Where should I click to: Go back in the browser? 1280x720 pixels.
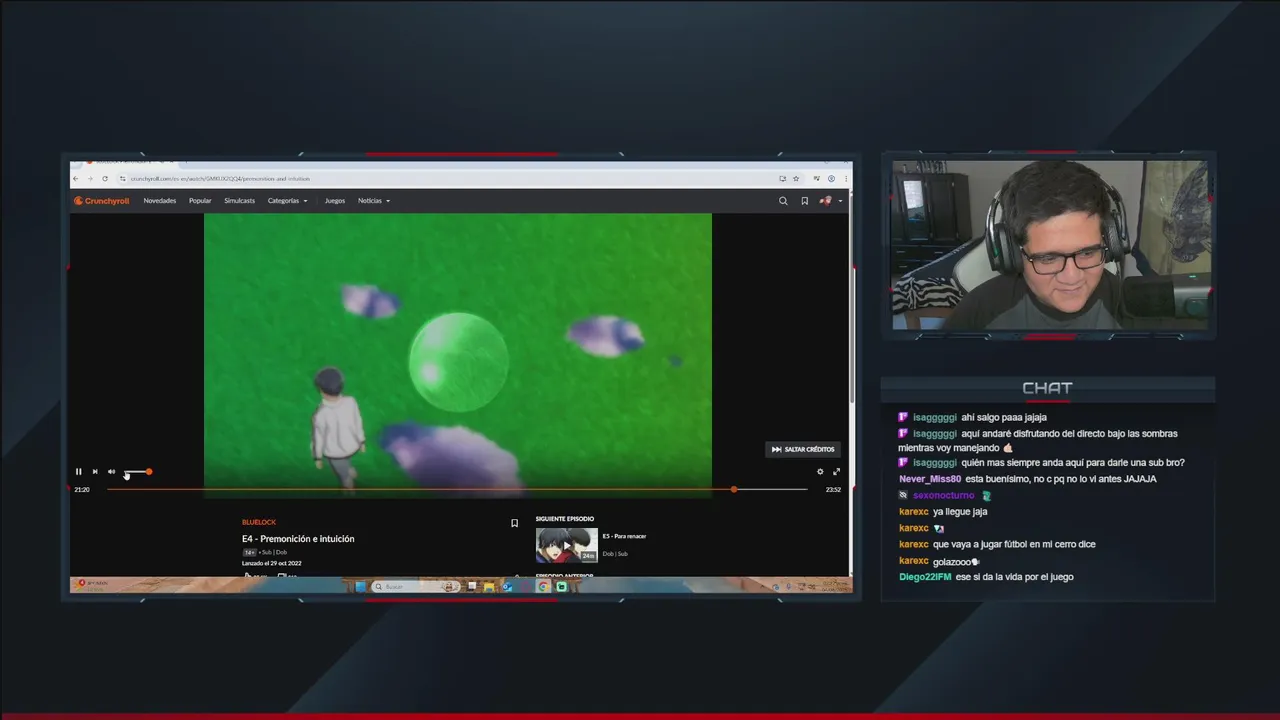76,179
